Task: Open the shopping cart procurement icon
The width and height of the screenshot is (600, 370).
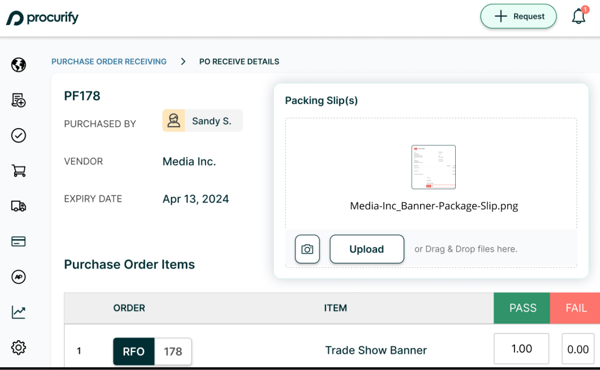Action: pyautogui.click(x=18, y=171)
